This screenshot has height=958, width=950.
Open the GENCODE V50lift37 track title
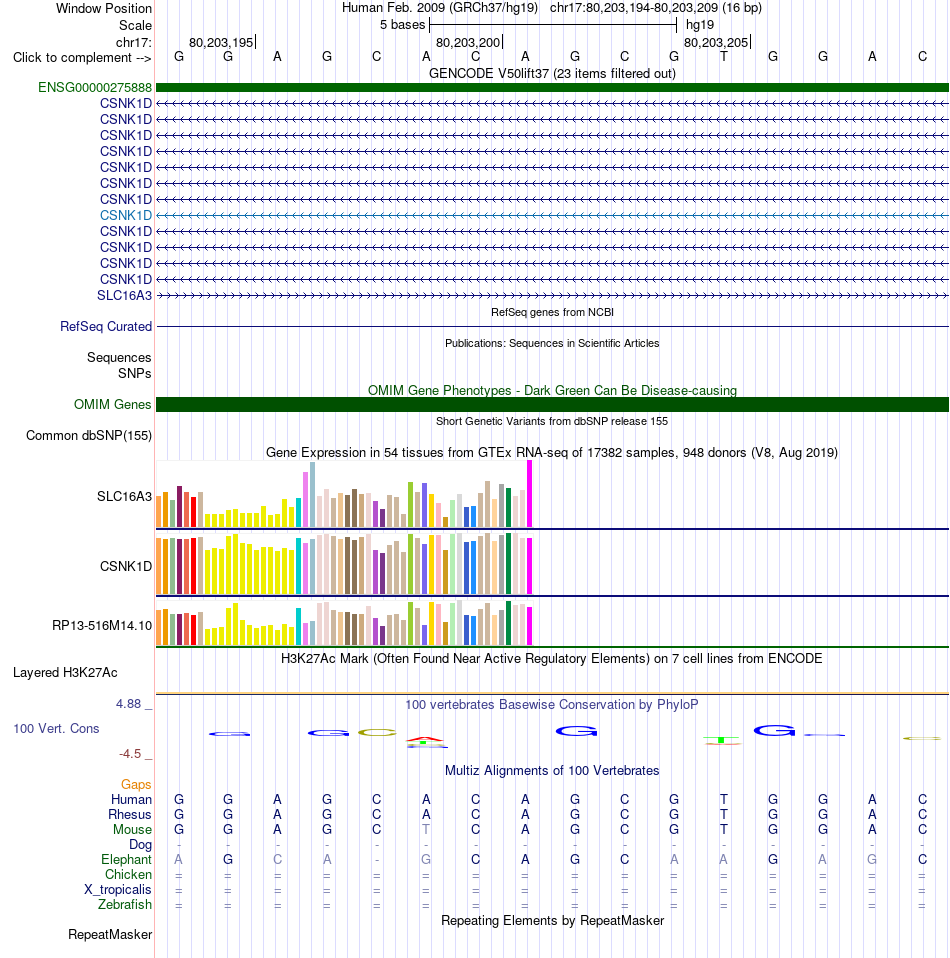tap(552, 73)
